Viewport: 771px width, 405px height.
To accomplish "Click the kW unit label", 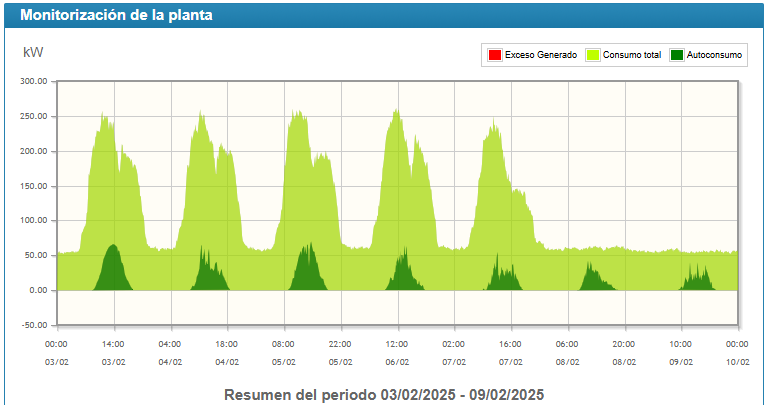I will click(33, 52).
